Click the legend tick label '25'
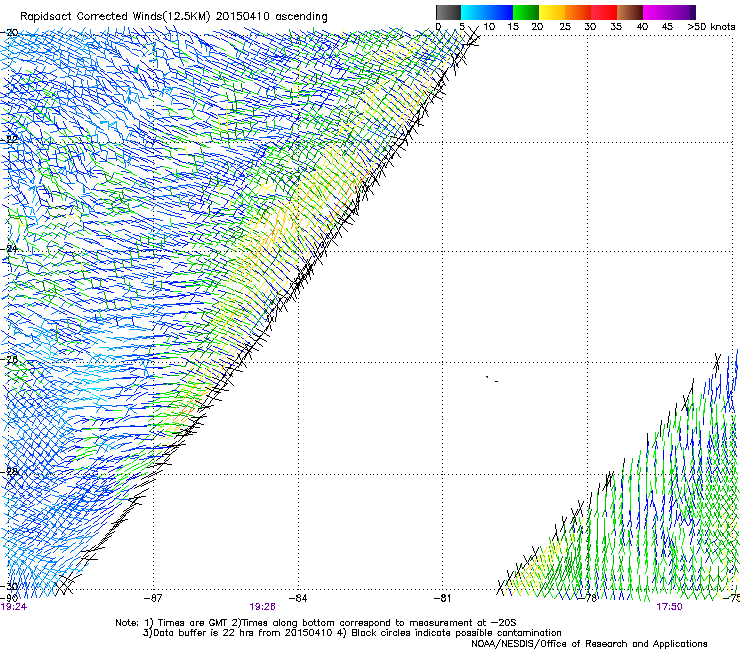Image resolution: width=740 pixels, height=650 pixels. 564,27
